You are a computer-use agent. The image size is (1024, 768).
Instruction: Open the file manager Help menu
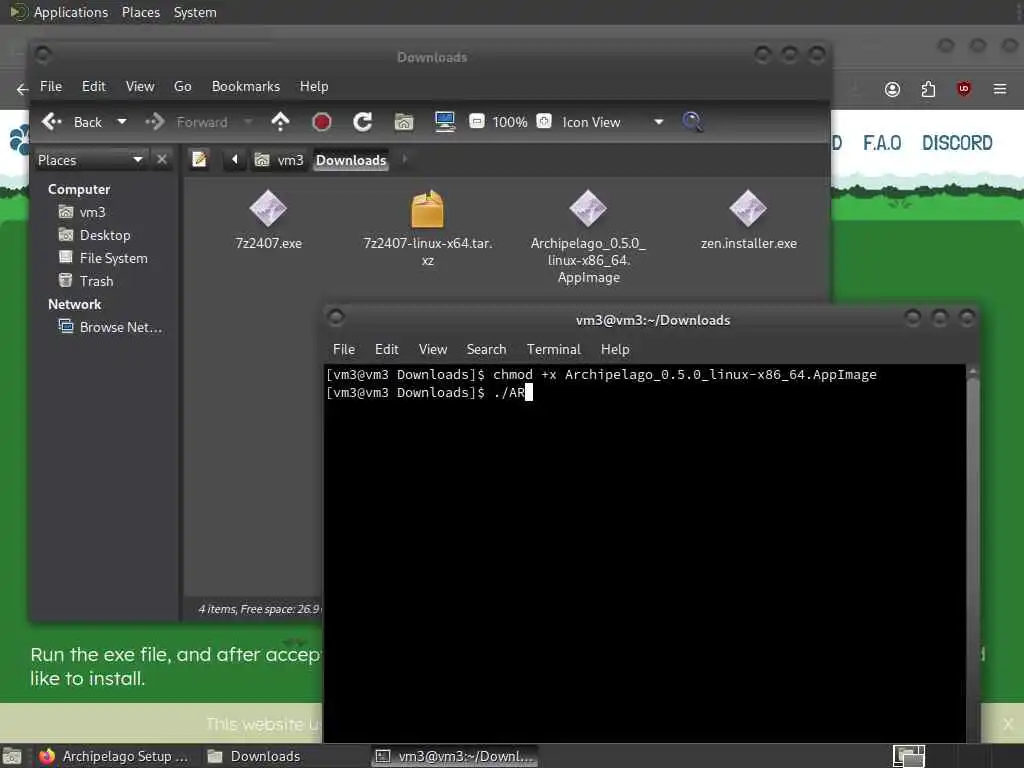[x=313, y=86]
